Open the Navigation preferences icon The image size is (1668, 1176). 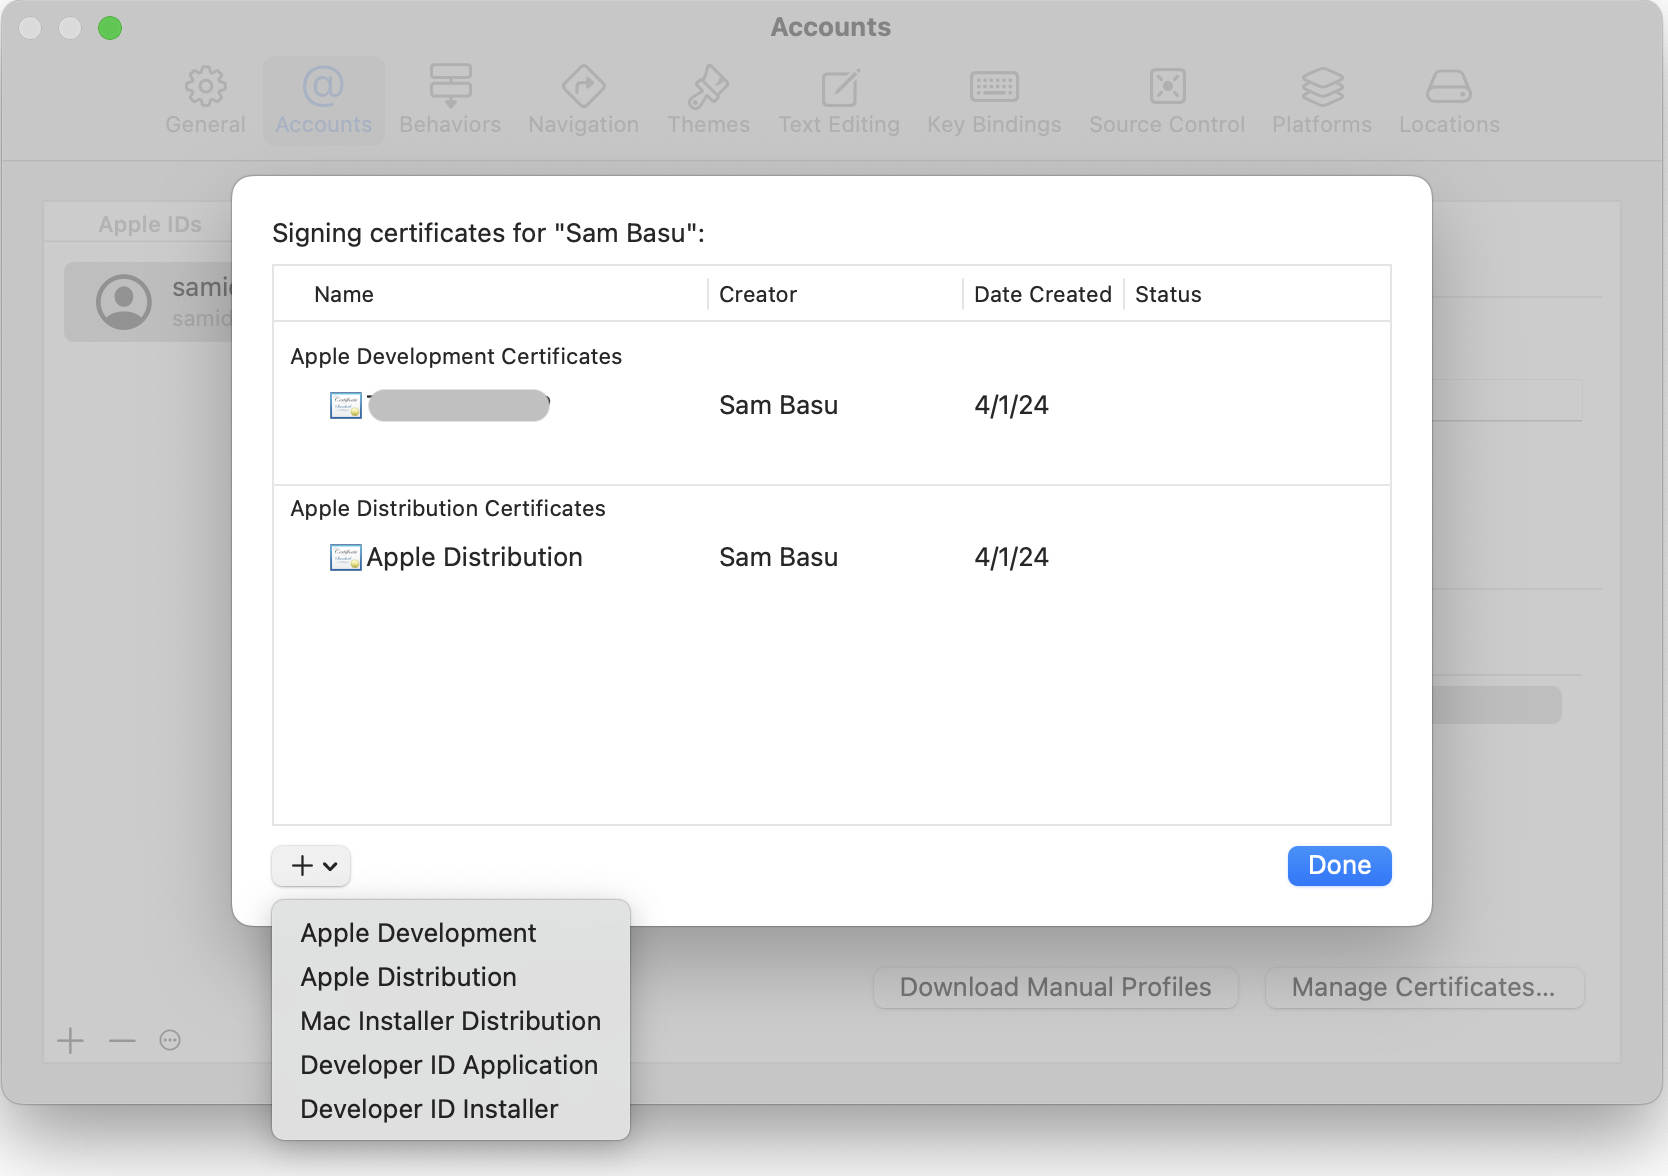(x=583, y=87)
